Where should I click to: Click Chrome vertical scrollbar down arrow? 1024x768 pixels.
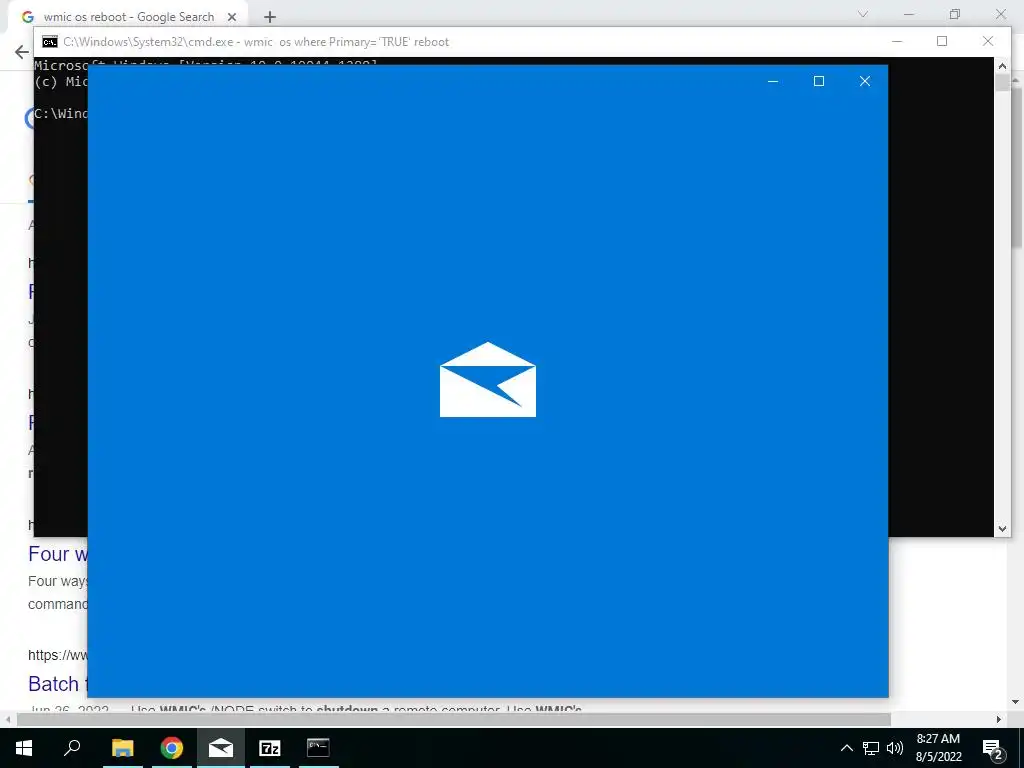(x=1016, y=702)
